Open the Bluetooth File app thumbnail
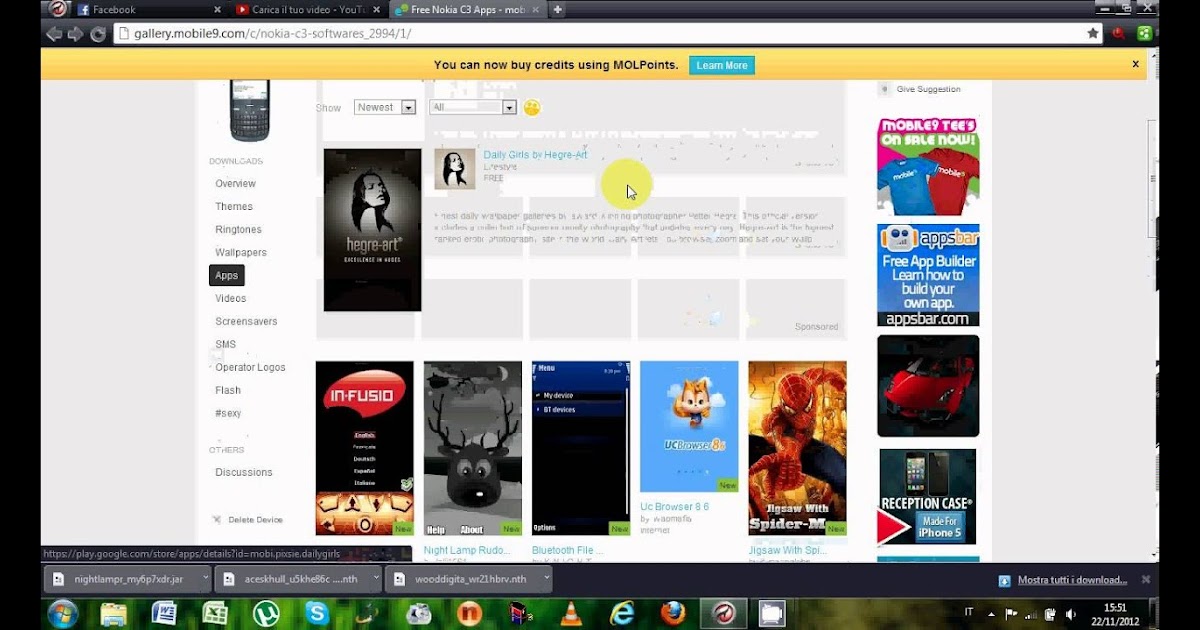This screenshot has width=1200, height=630. click(580, 448)
